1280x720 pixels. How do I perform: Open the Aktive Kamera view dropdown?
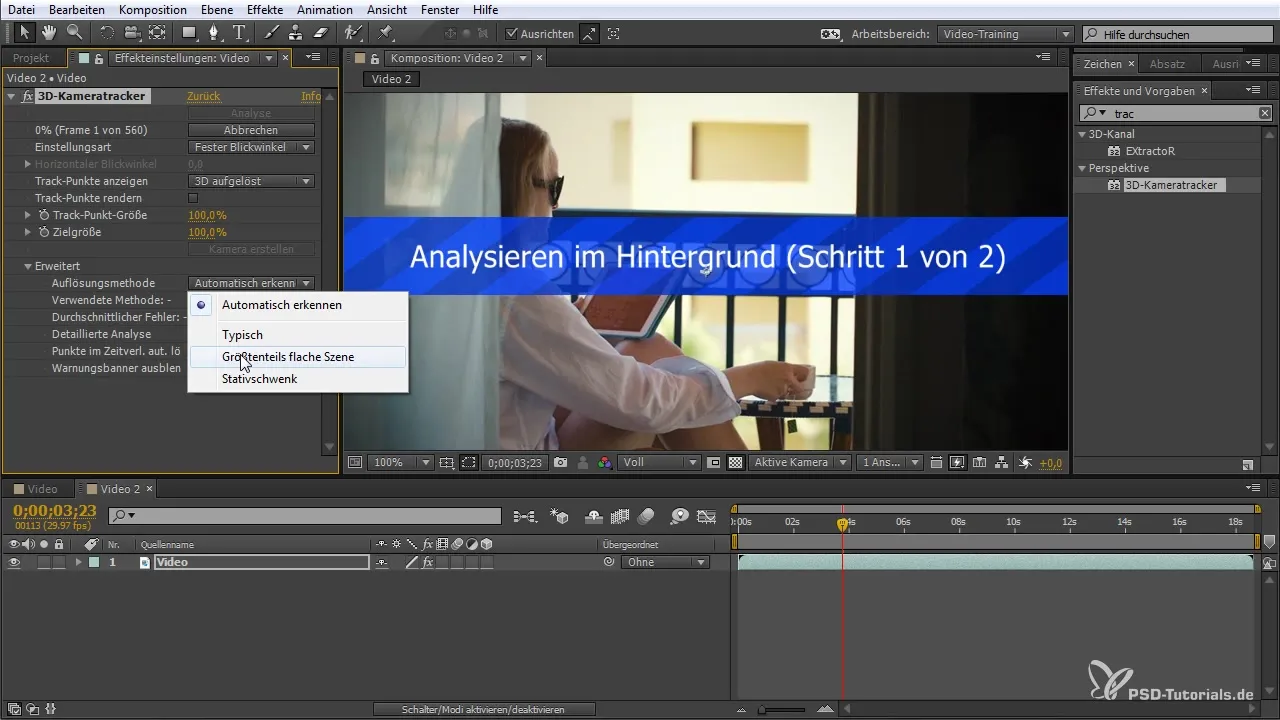tap(801, 463)
